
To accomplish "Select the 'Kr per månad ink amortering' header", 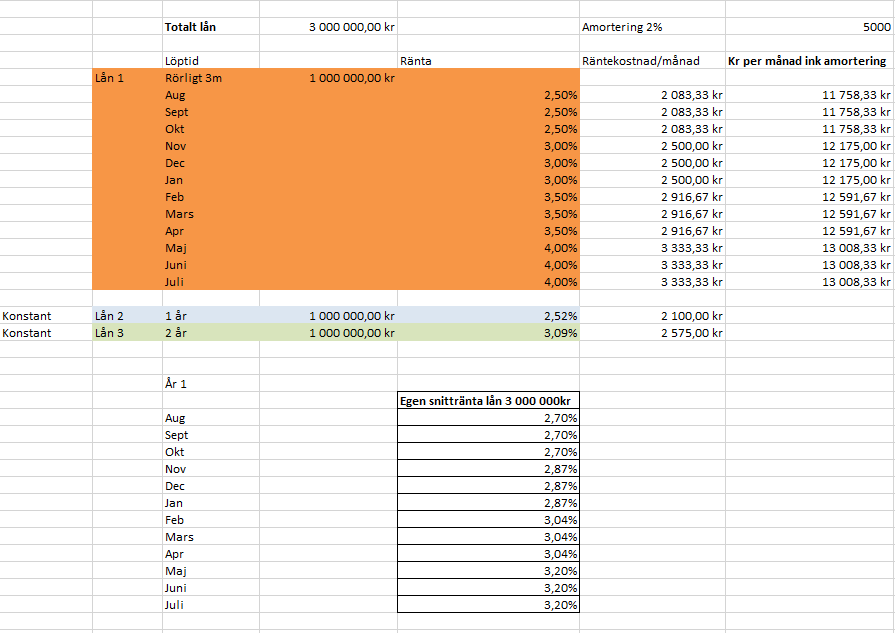I will coord(807,61).
